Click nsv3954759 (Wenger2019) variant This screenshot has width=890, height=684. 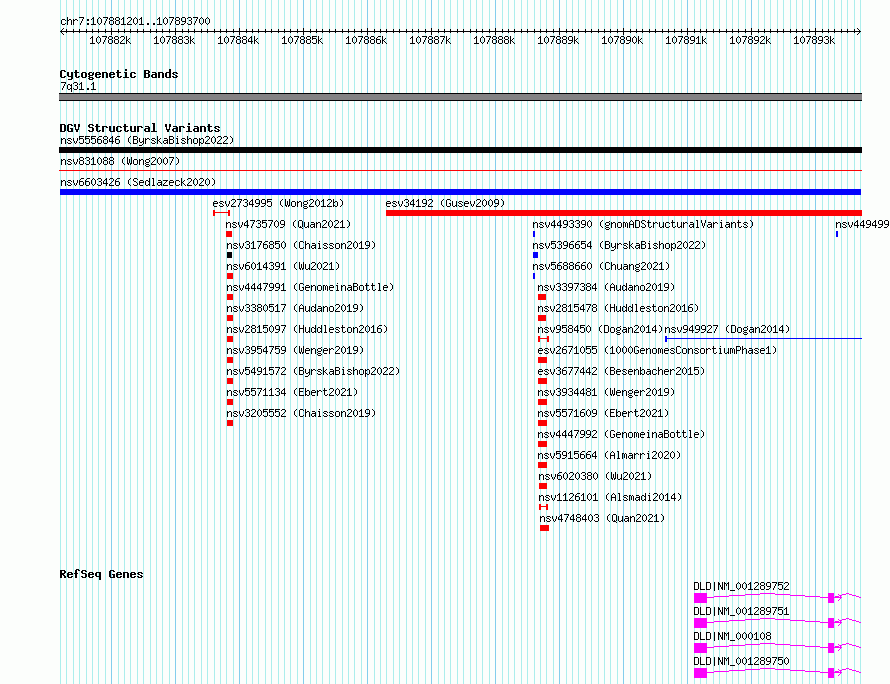point(295,350)
